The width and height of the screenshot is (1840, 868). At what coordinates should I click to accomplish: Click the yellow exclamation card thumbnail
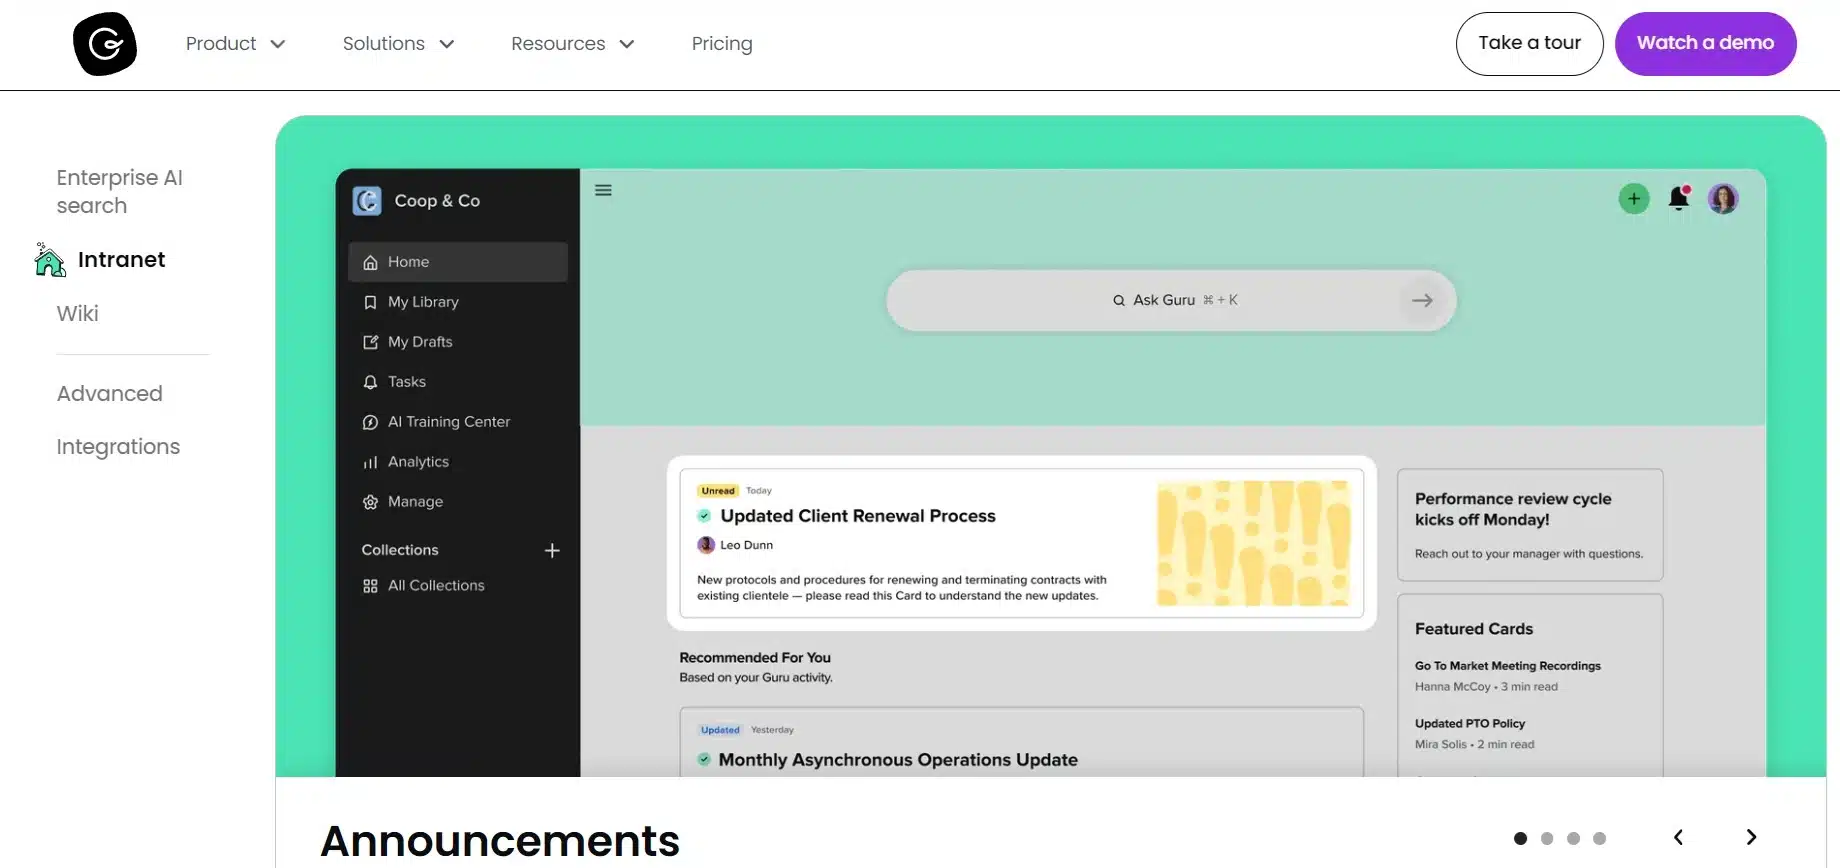[x=1253, y=543]
